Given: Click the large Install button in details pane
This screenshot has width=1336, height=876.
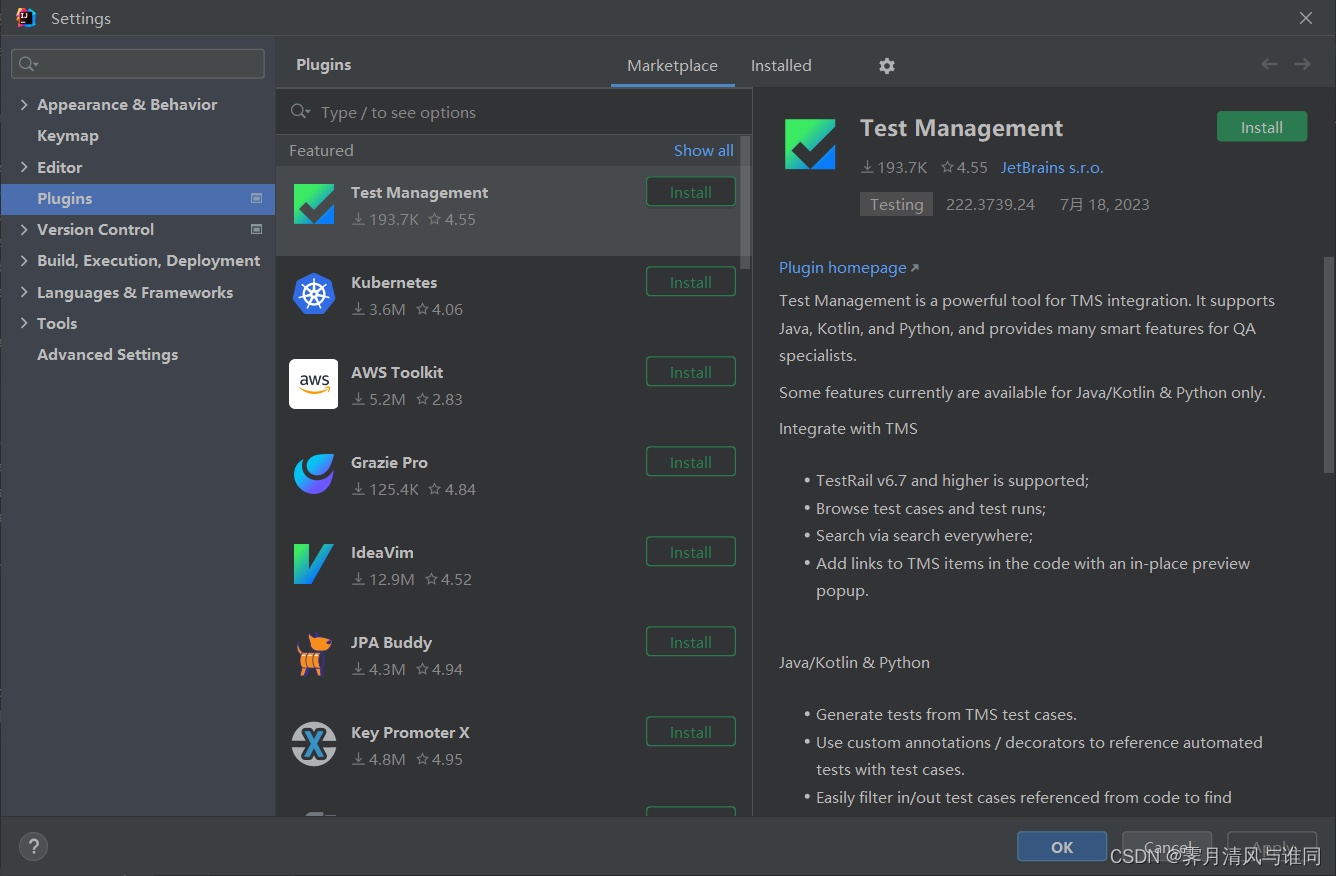Looking at the screenshot, I should pyautogui.click(x=1262, y=127).
